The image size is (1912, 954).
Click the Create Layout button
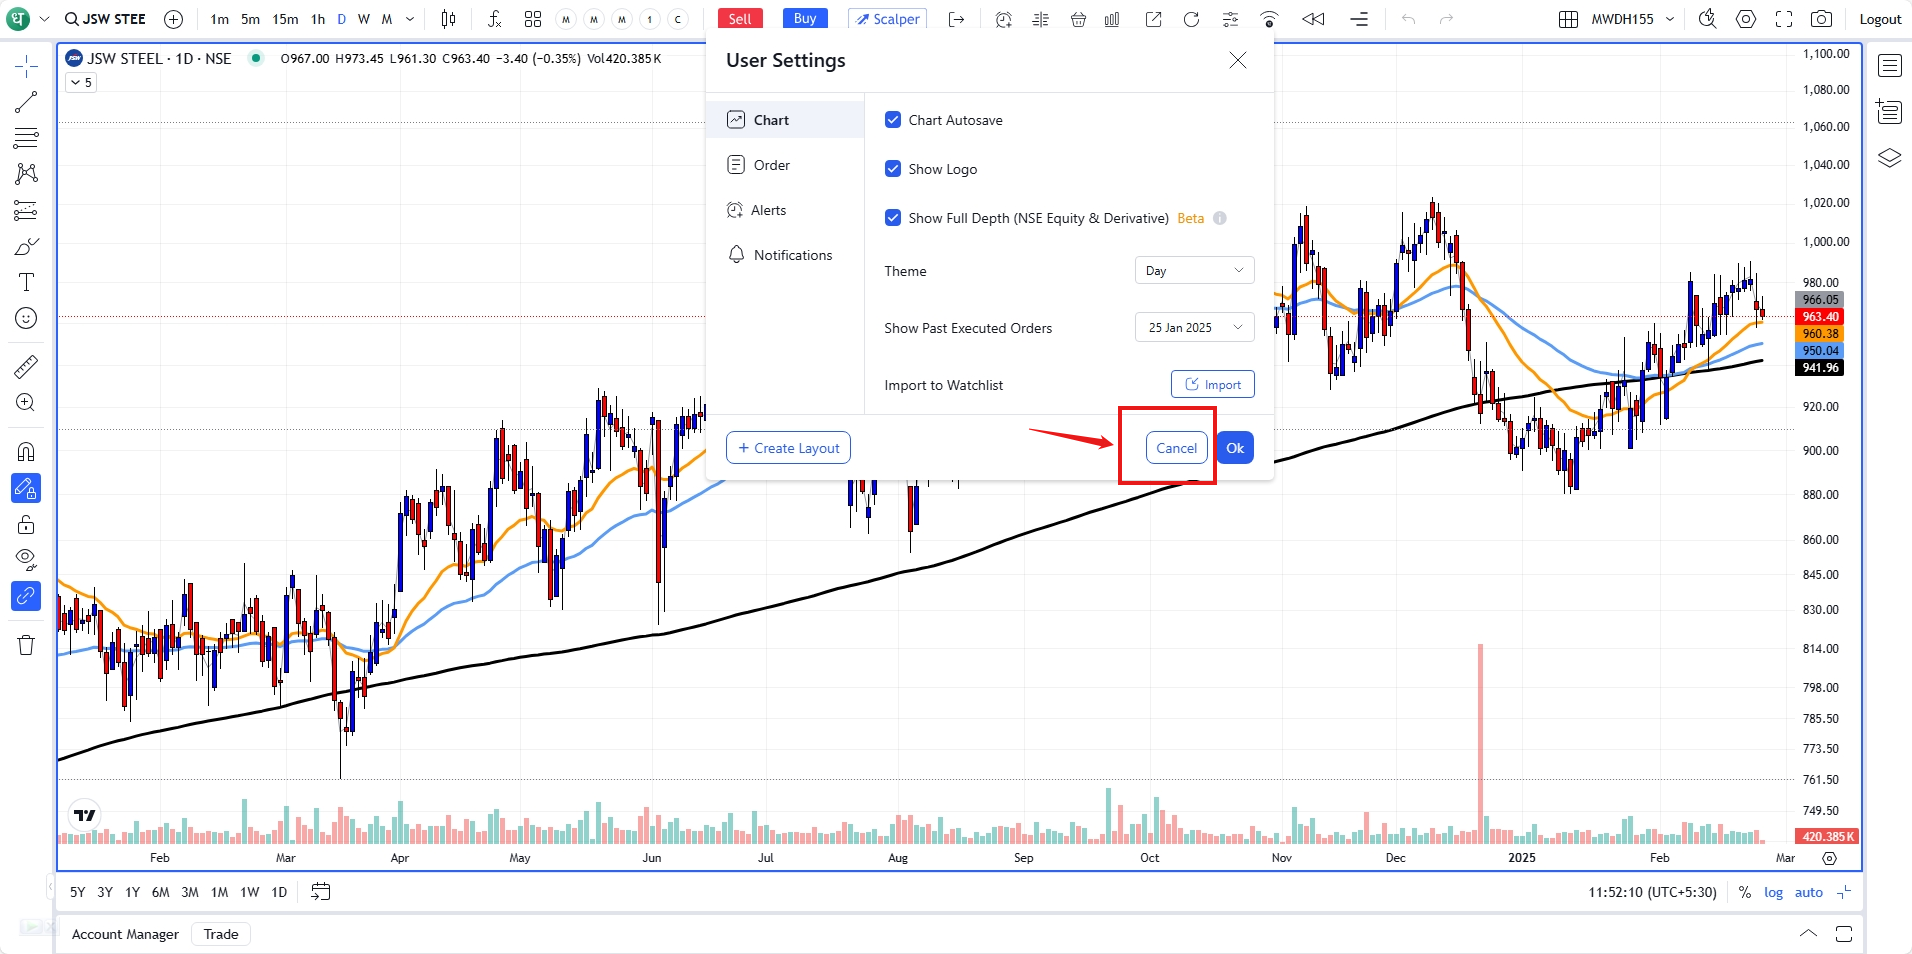[788, 448]
